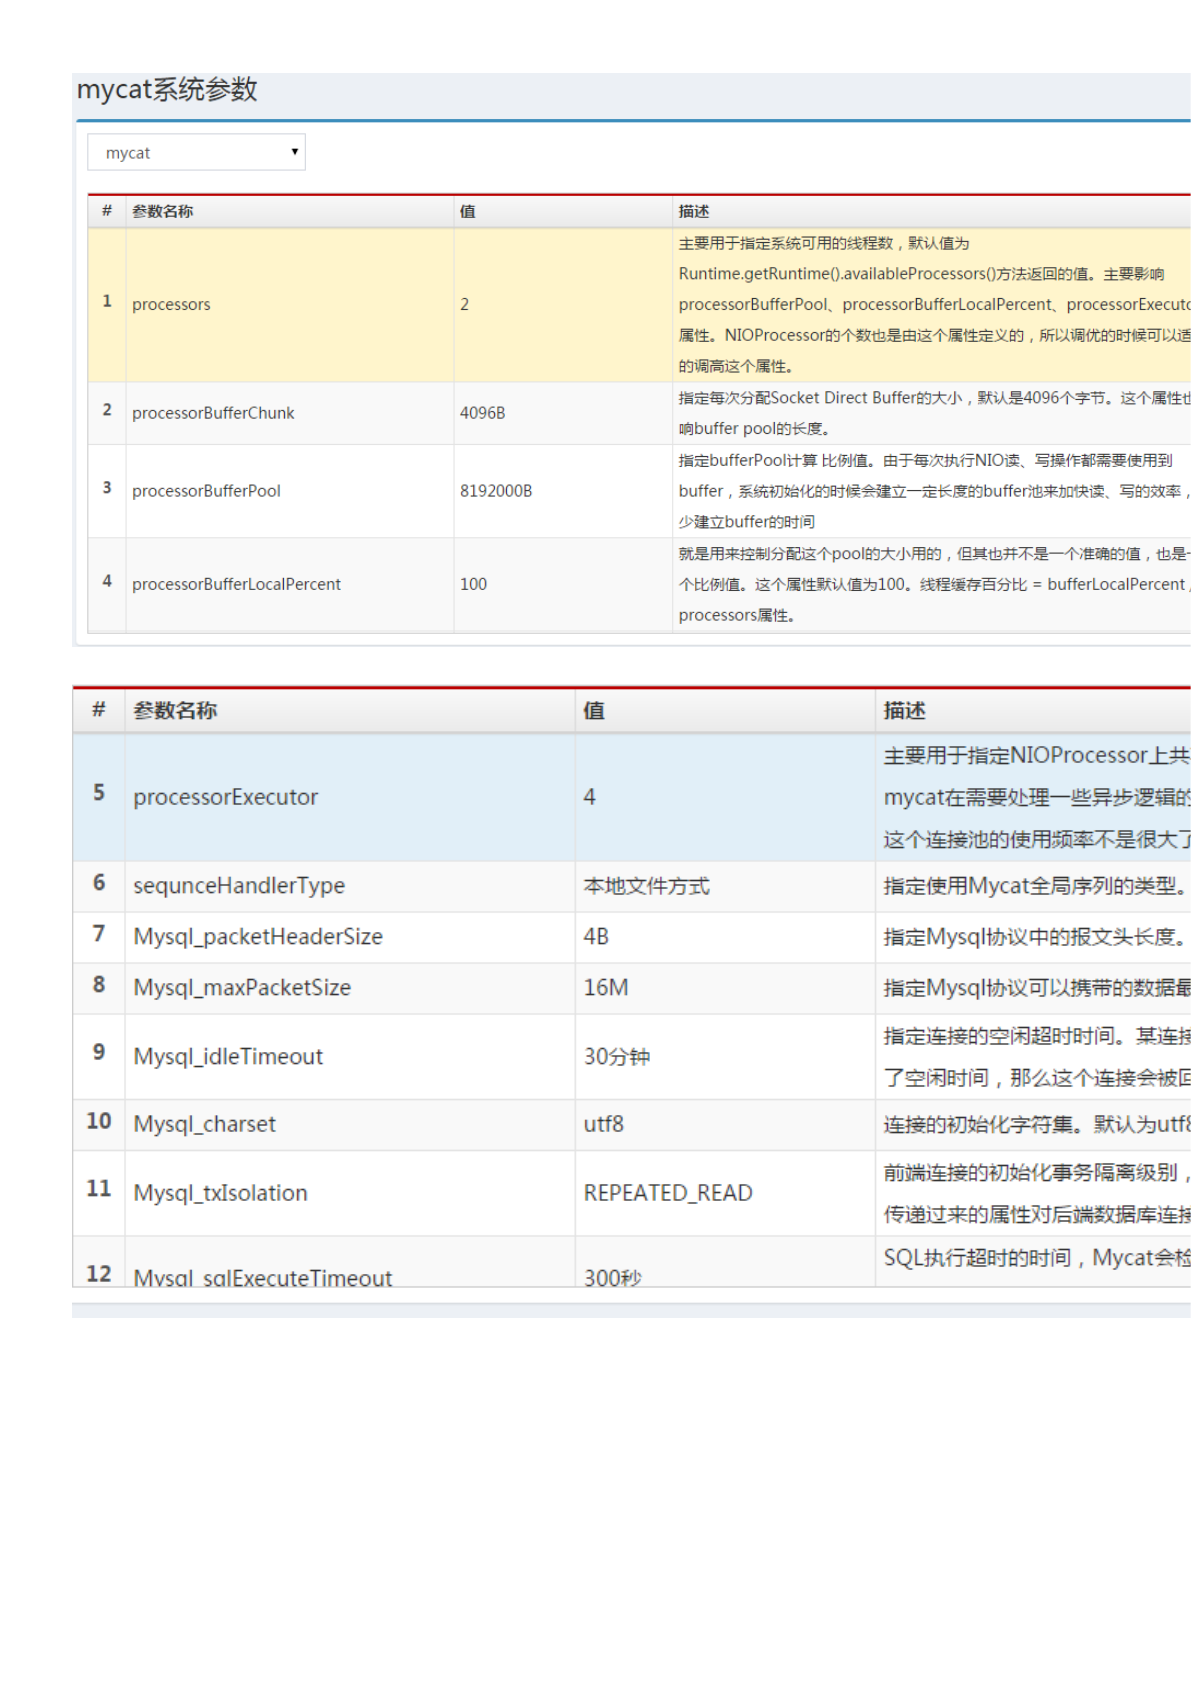
Task: Select Mysql_maxPacketSize parameter name
Action: (x=242, y=988)
